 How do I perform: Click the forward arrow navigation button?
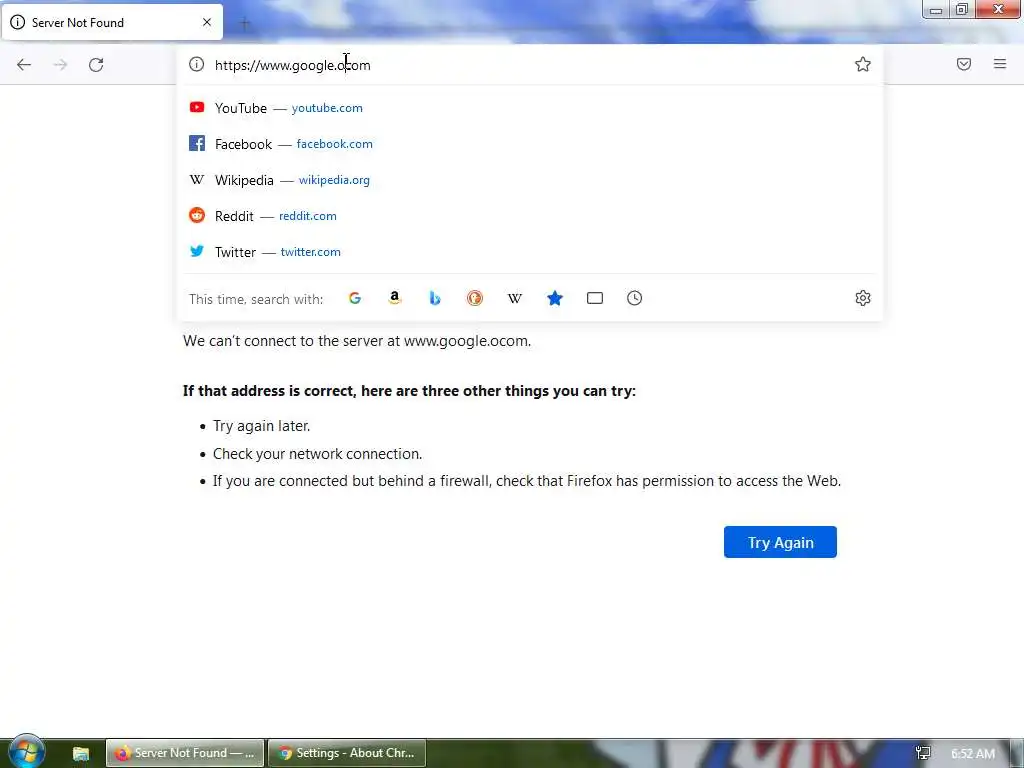pos(60,65)
